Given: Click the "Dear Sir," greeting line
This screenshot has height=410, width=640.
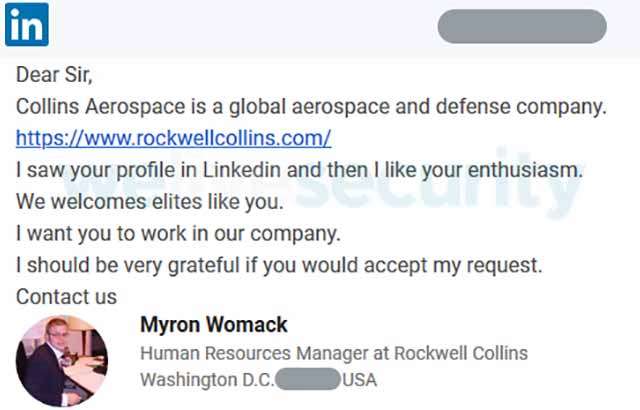Looking at the screenshot, I should (55, 75).
